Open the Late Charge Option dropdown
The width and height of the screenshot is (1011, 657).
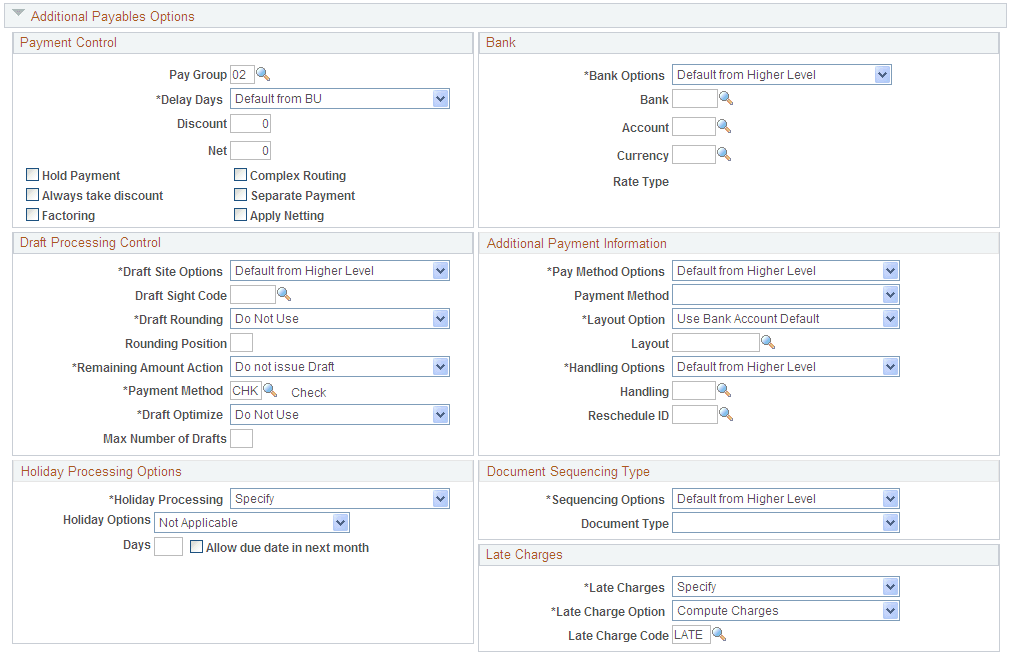tap(892, 610)
